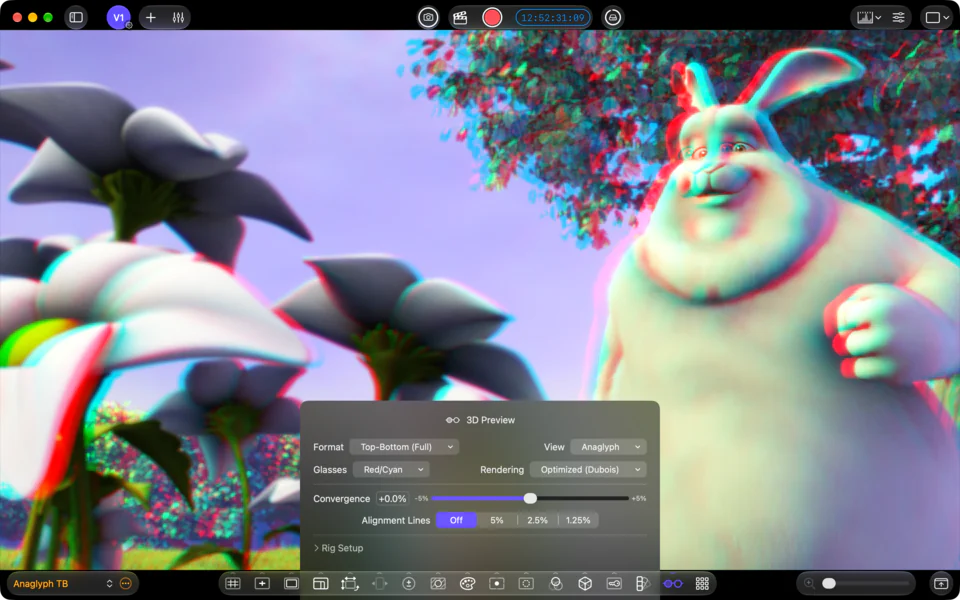Click the Convergence +0.0% value field
This screenshot has width=960, height=600.
coord(392,498)
